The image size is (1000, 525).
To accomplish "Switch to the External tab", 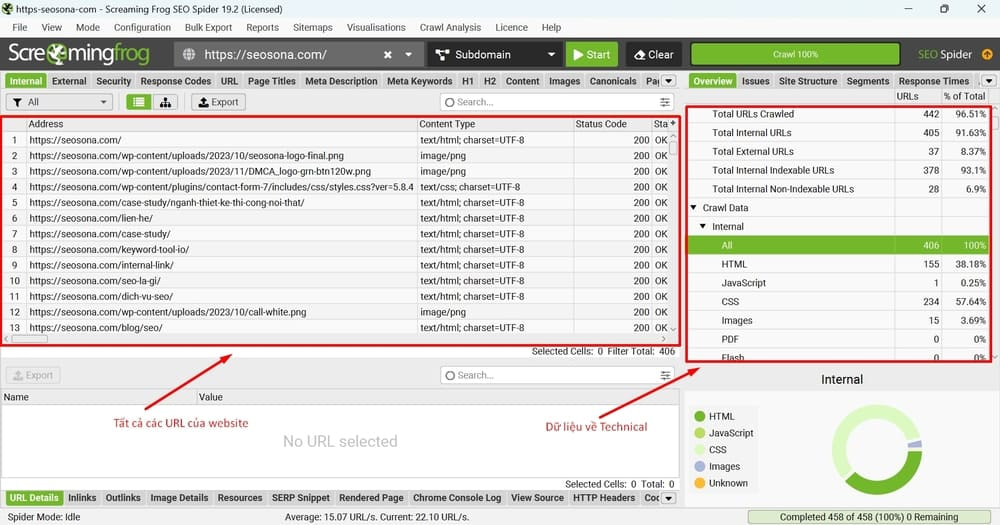I will click(x=69, y=81).
